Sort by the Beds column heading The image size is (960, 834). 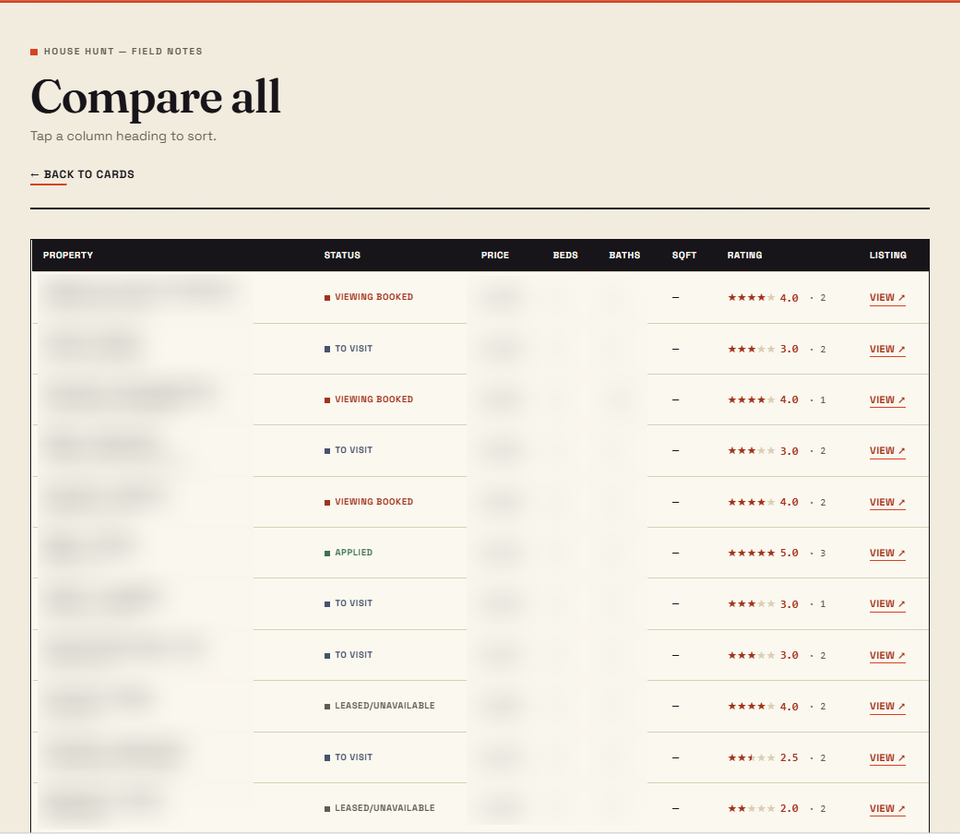coord(565,255)
